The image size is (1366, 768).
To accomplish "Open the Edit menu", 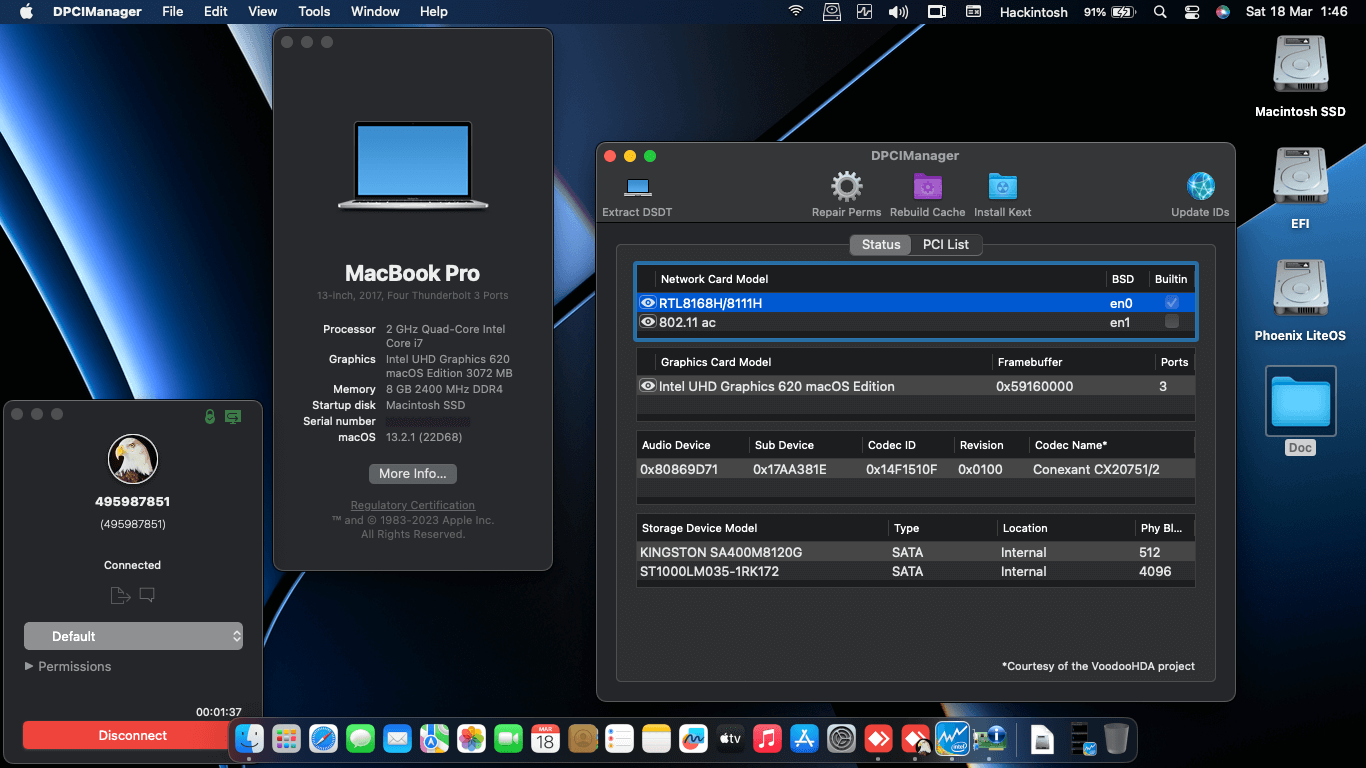I will point(216,12).
